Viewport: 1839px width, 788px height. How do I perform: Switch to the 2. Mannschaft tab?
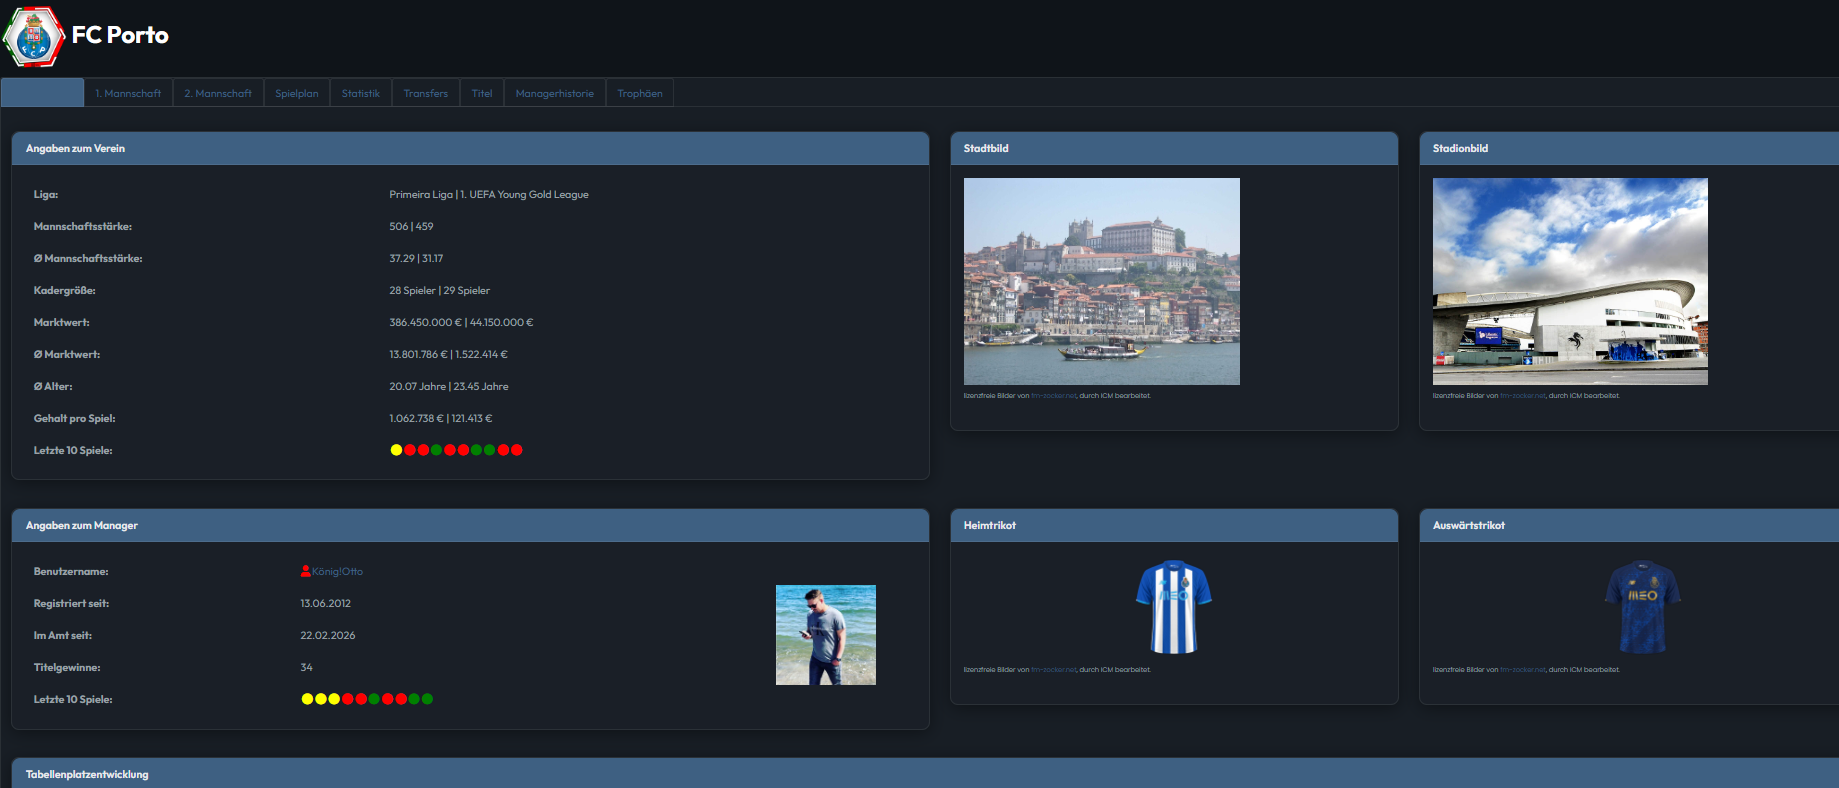[x=218, y=93]
